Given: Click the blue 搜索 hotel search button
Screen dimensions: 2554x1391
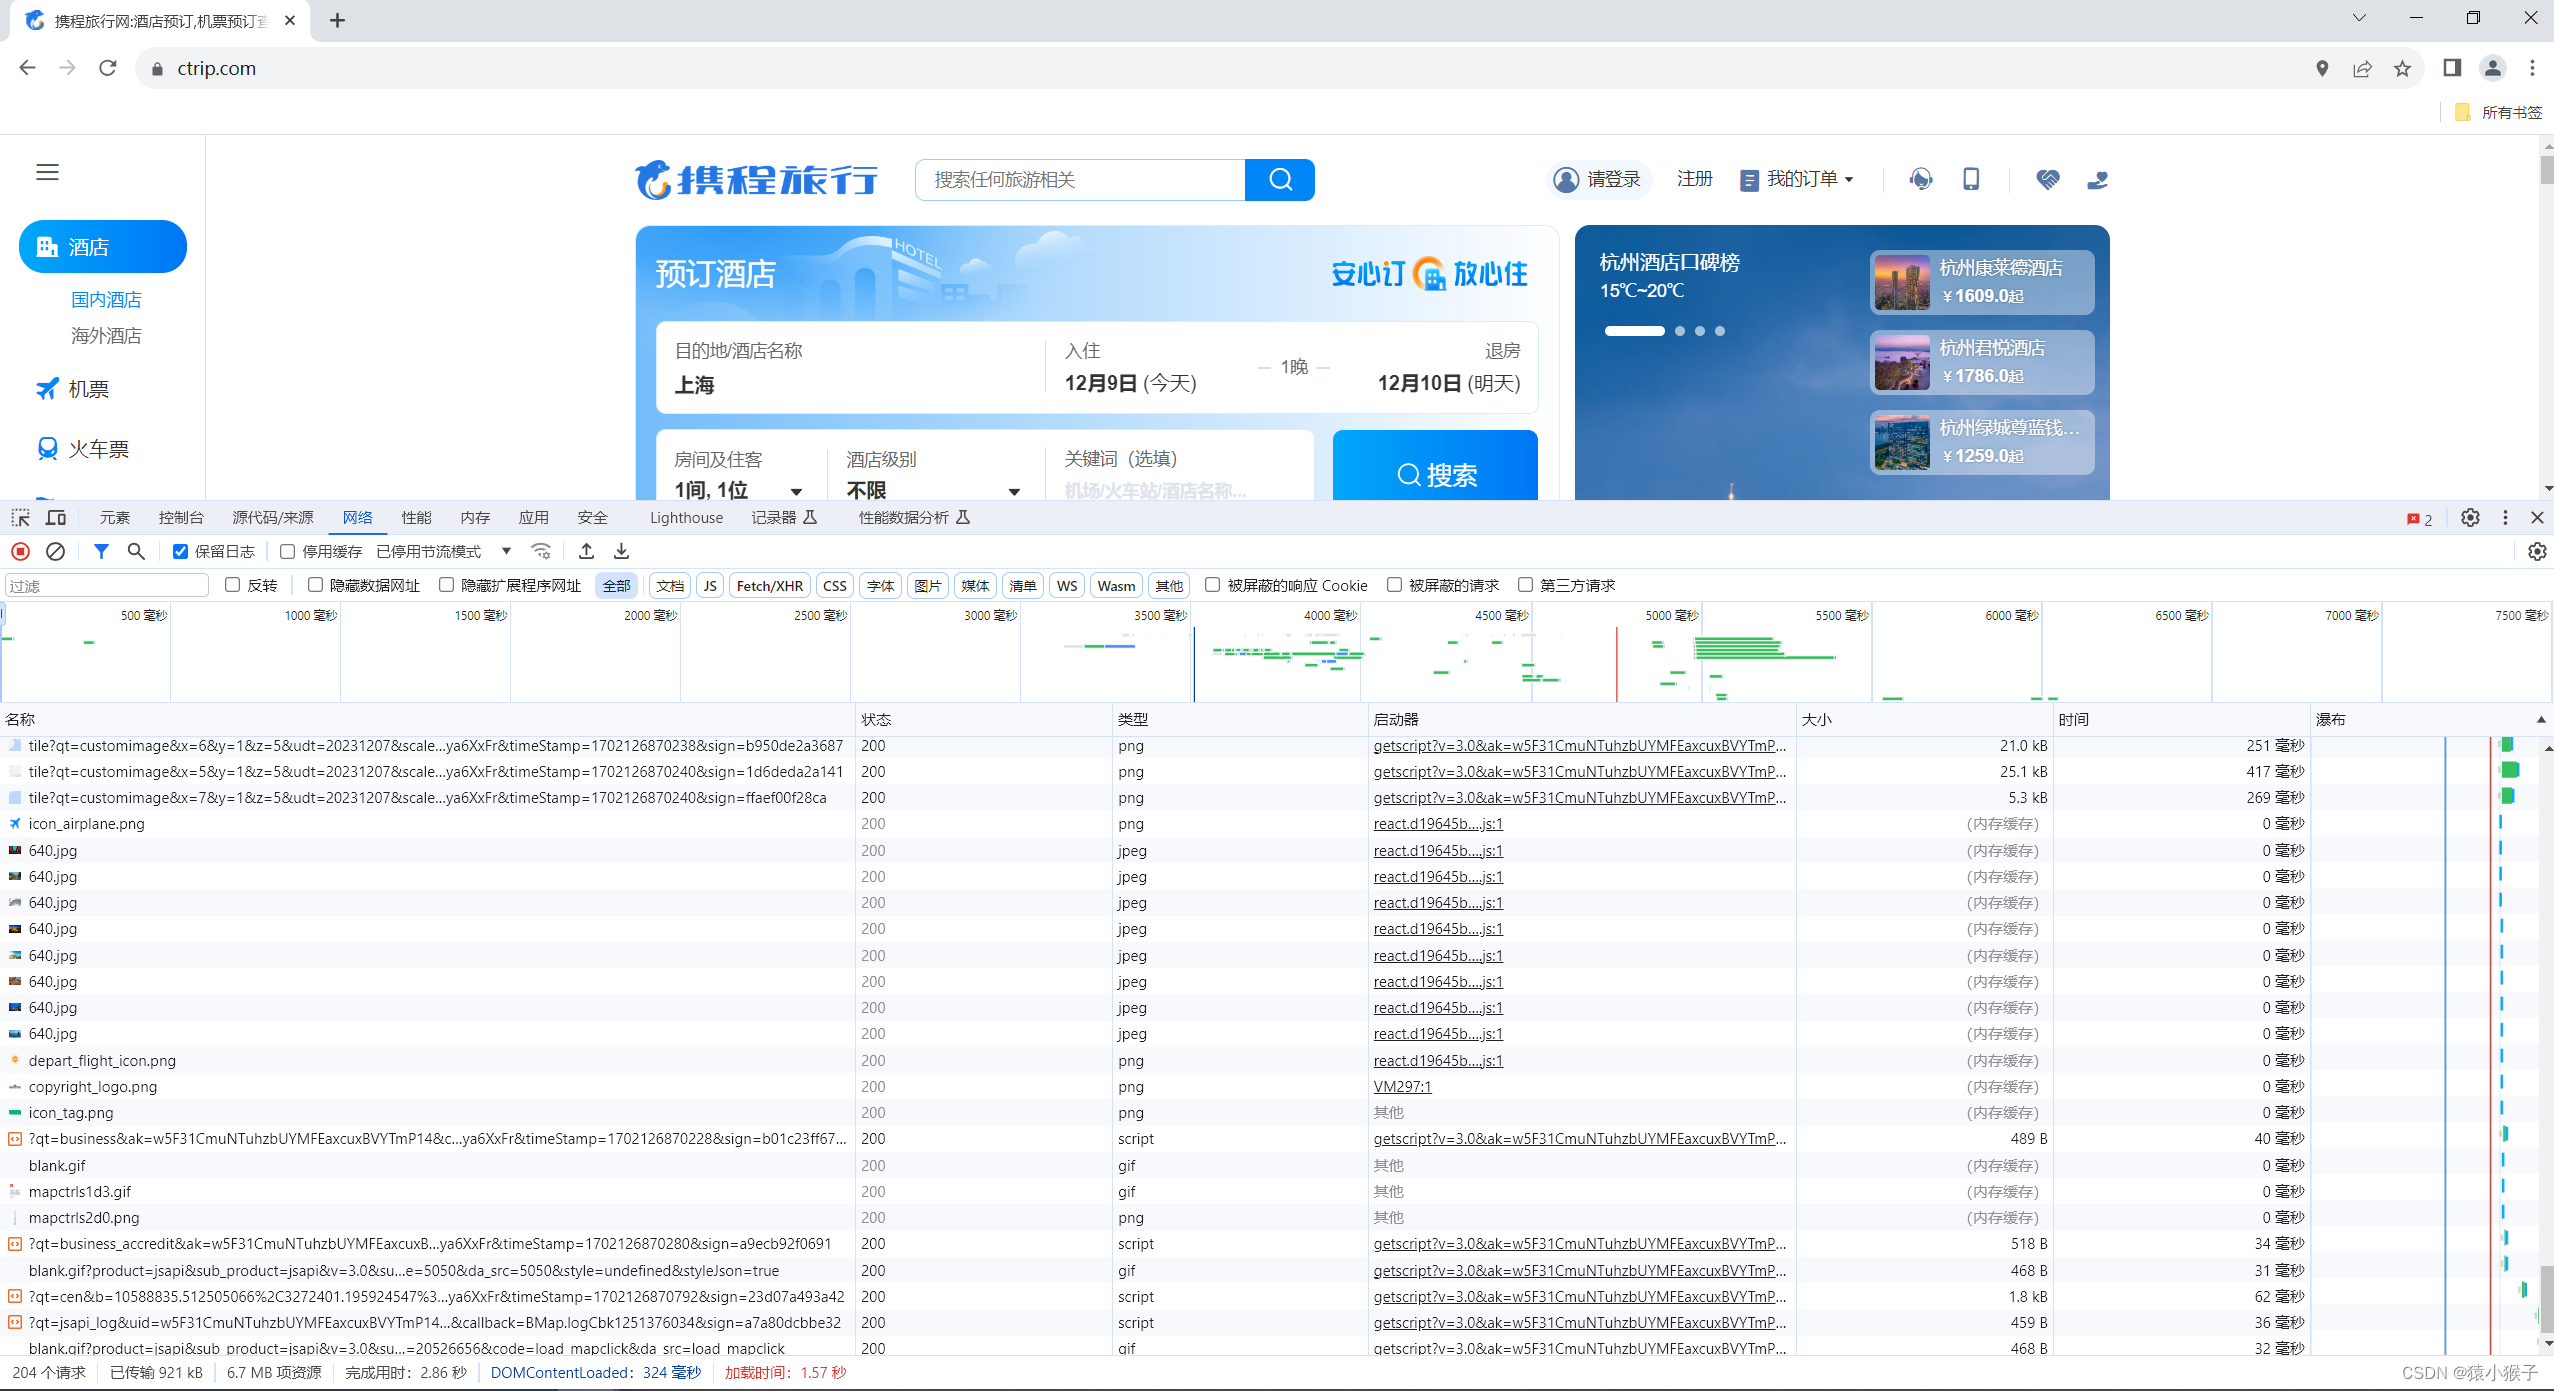Looking at the screenshot, I should (x=1435, y=474).
